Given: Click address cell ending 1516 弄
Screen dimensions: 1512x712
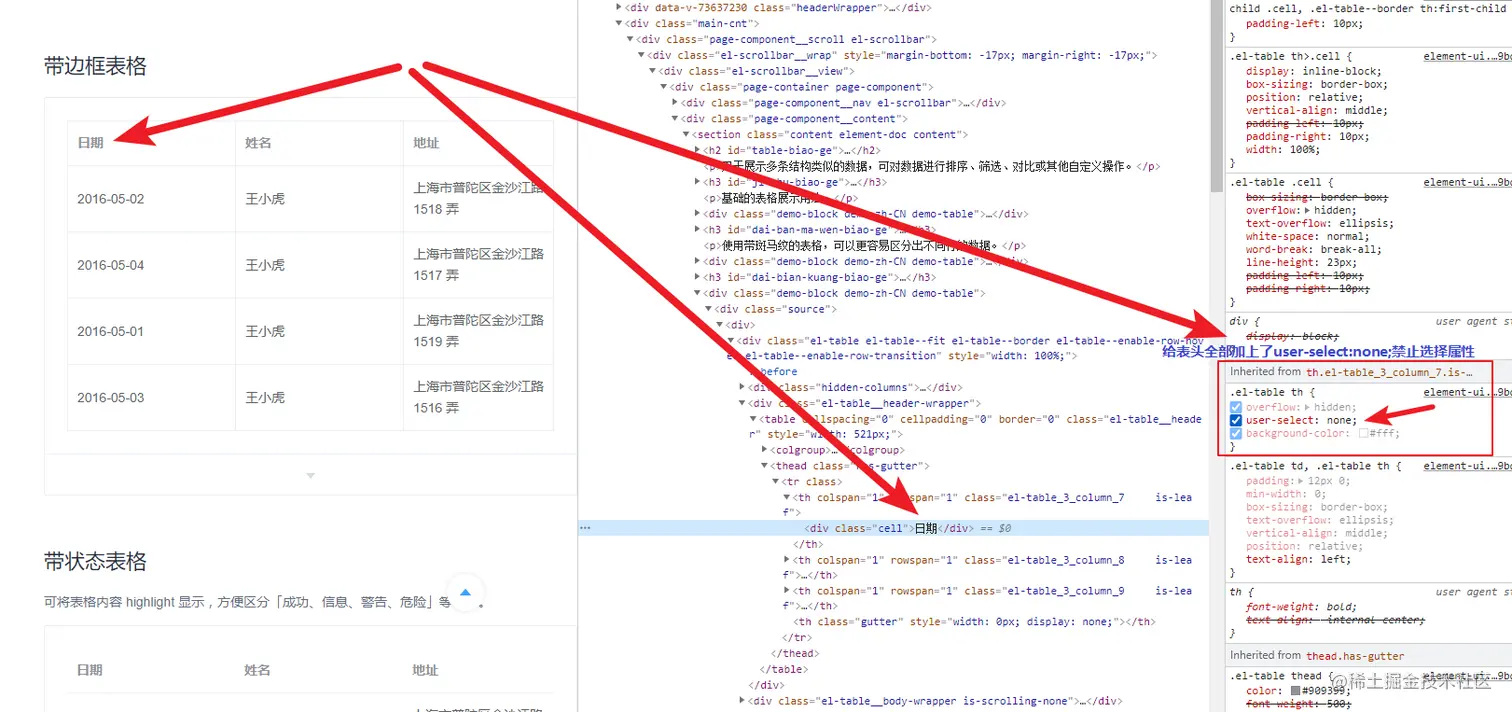Looking at the screenshot, I should [x=479, y=396].
